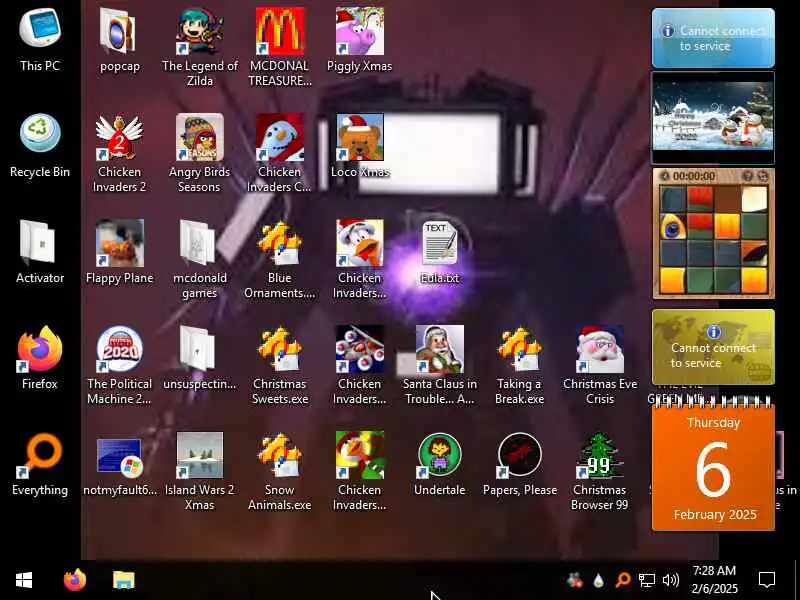Open the notification Action Center
The height and width of the screenshot is (600, 800).
[767, 580]
